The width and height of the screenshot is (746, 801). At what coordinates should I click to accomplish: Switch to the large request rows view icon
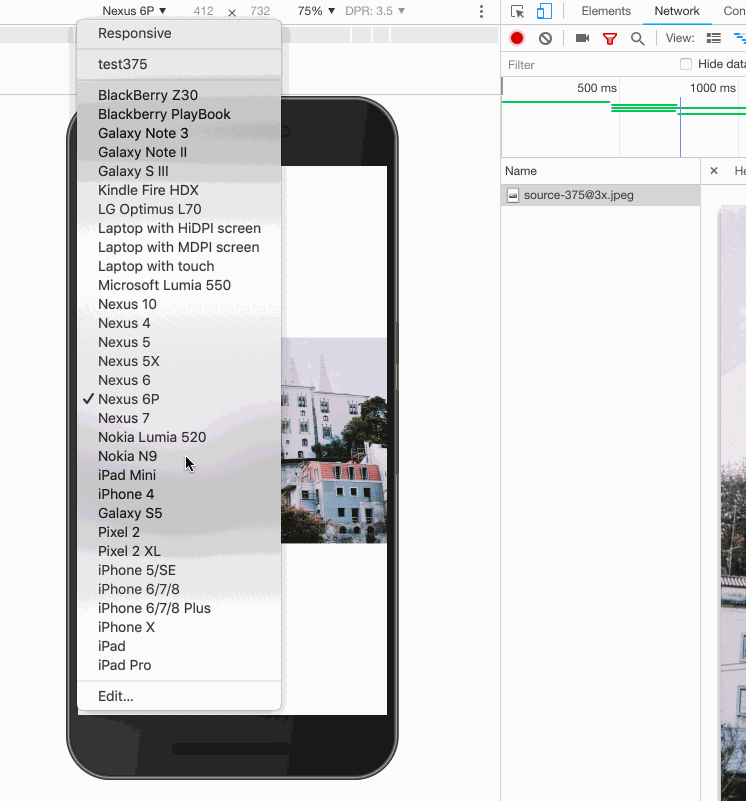(713, 38)
